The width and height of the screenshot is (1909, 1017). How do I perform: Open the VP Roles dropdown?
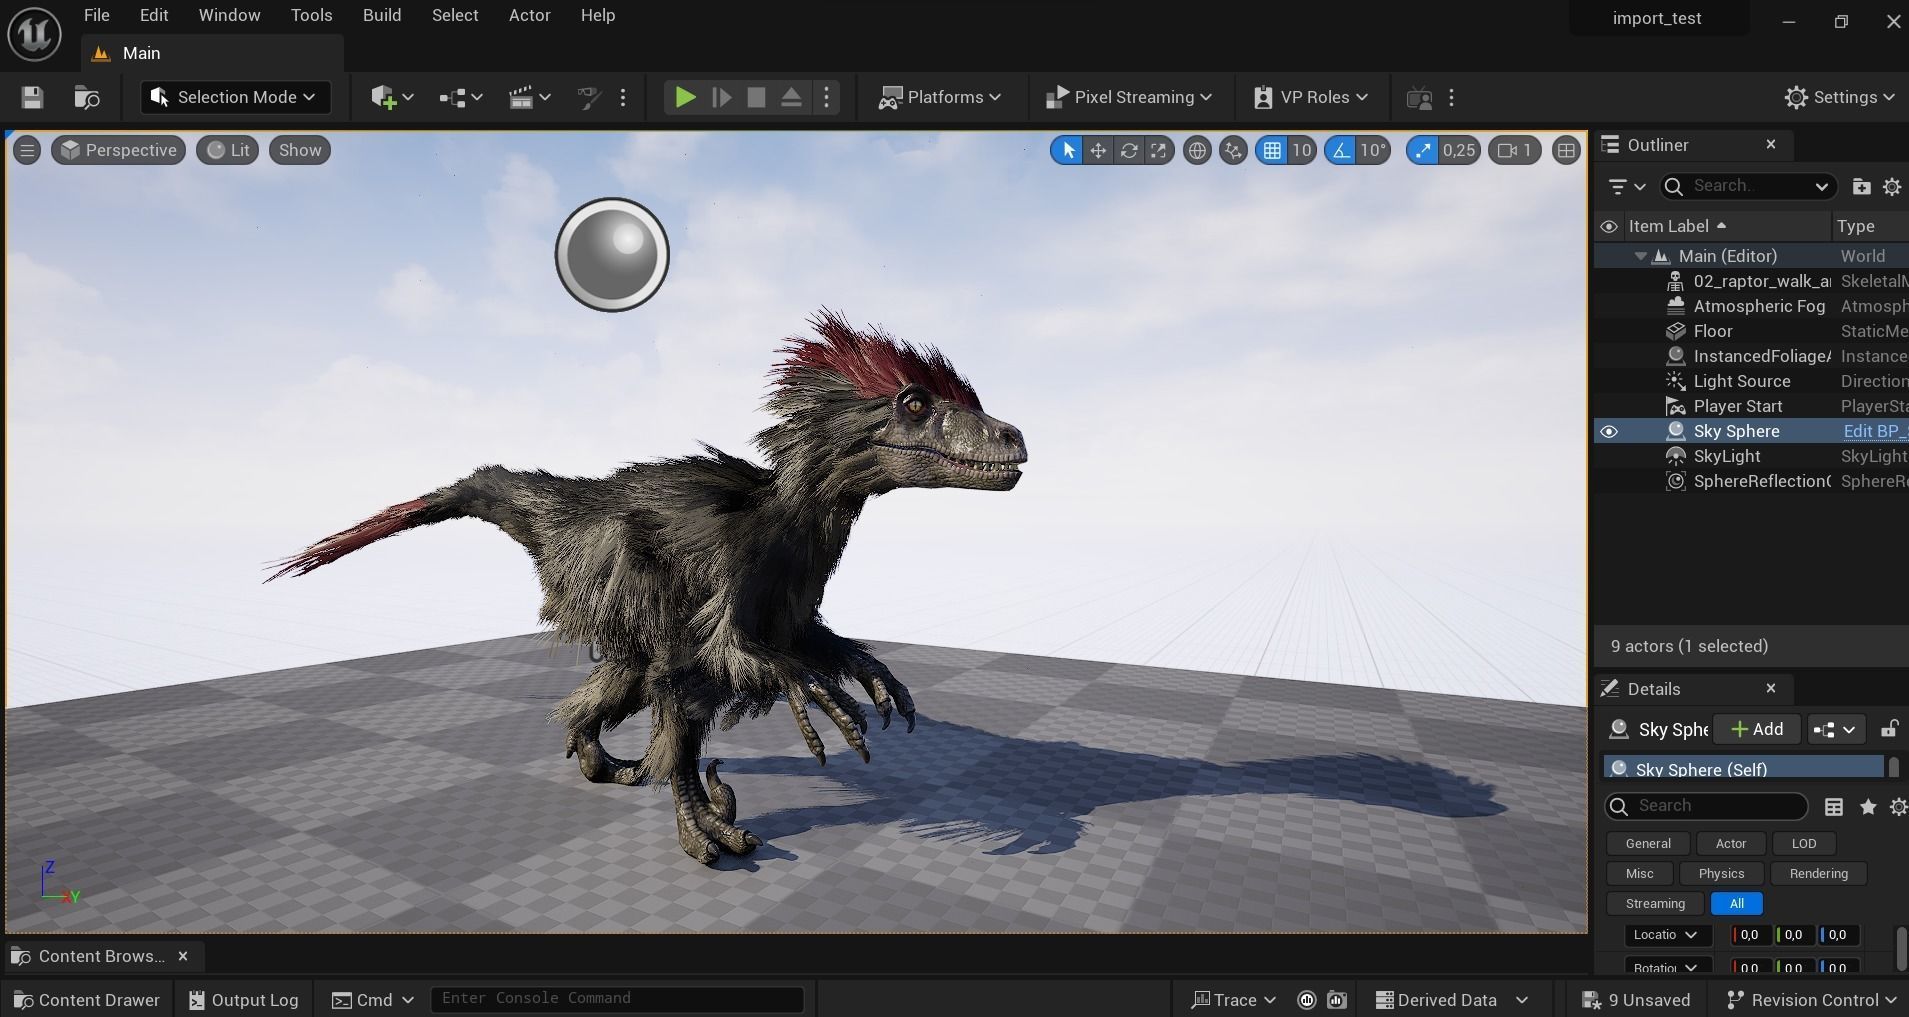1310,97
